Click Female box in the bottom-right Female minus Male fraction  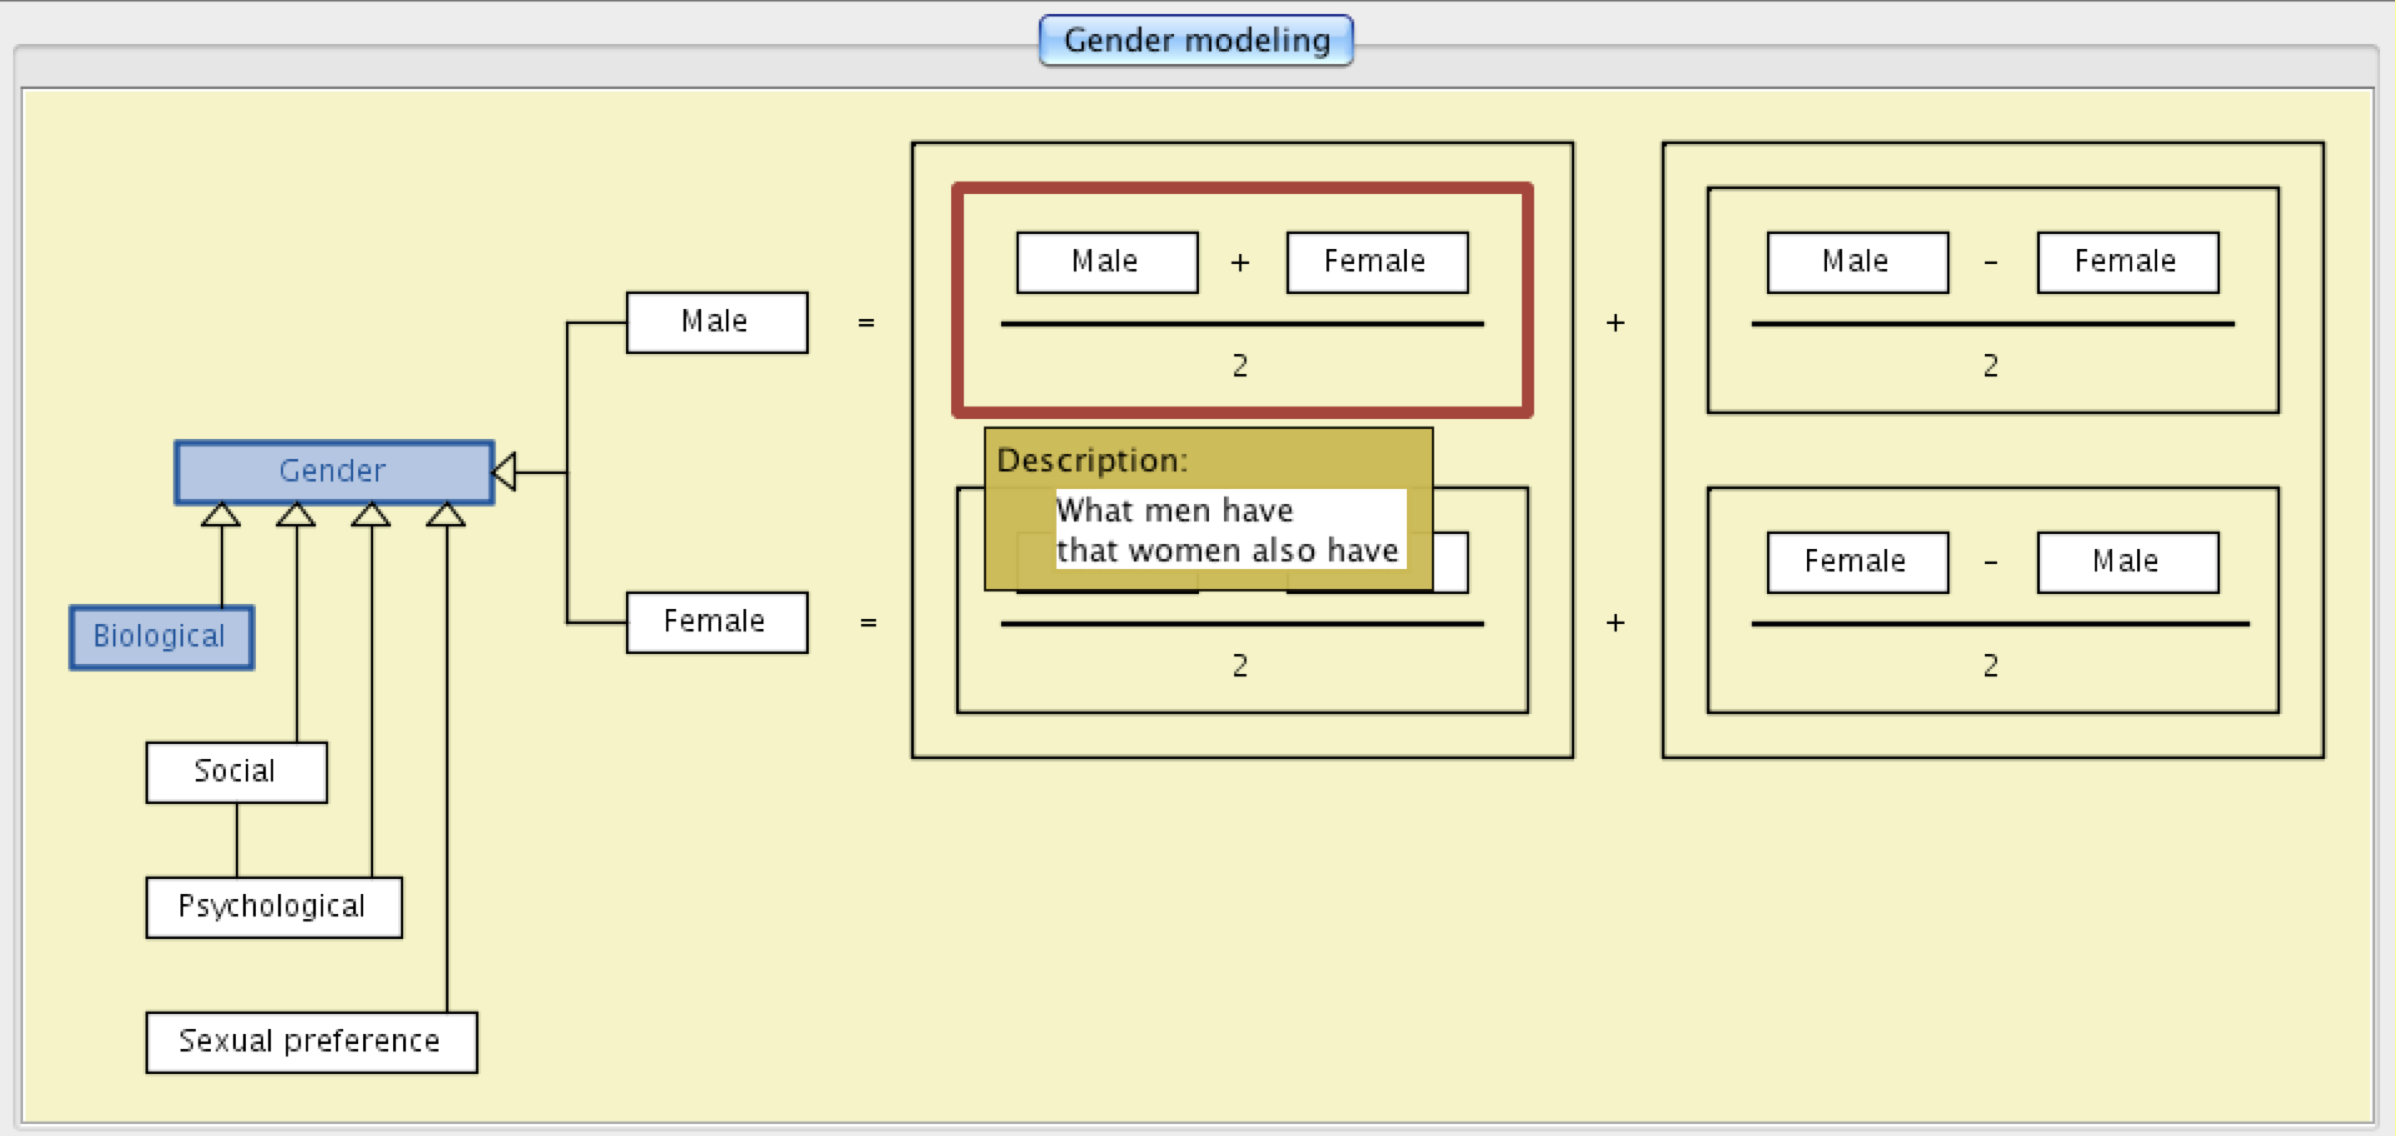click(1857, 562)
